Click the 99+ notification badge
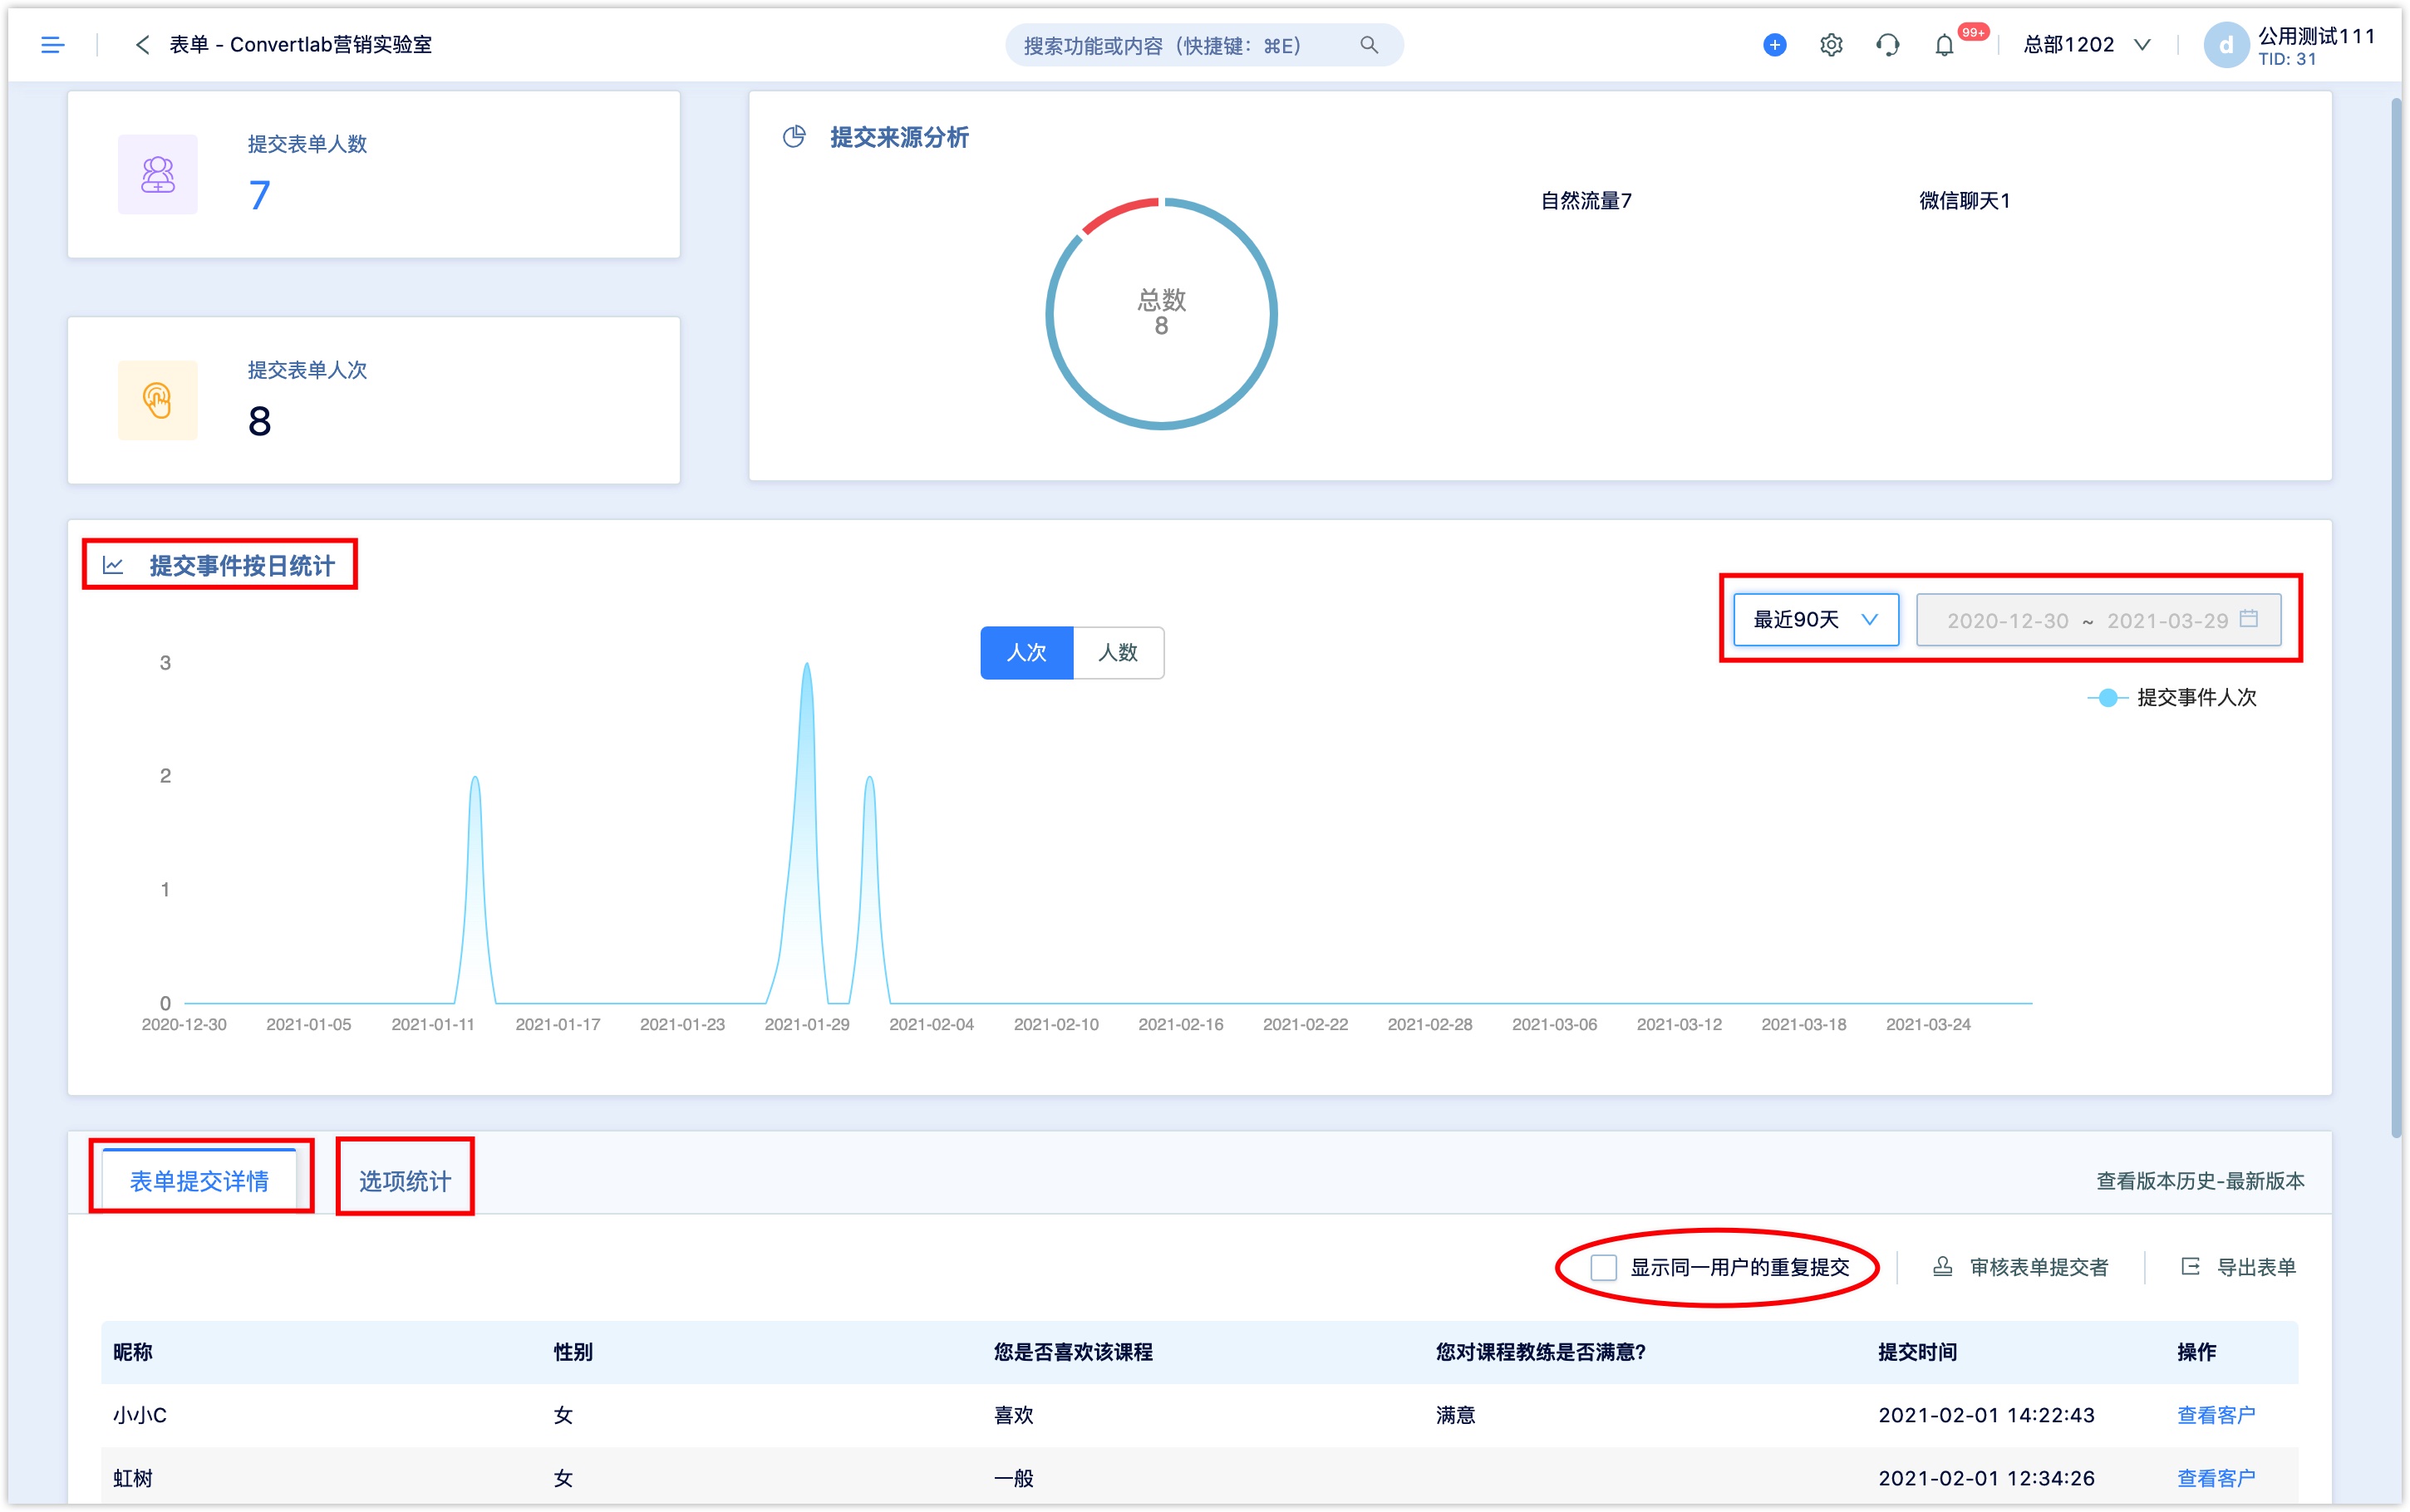The image size is (2410, 1512). pos(1972,33)
